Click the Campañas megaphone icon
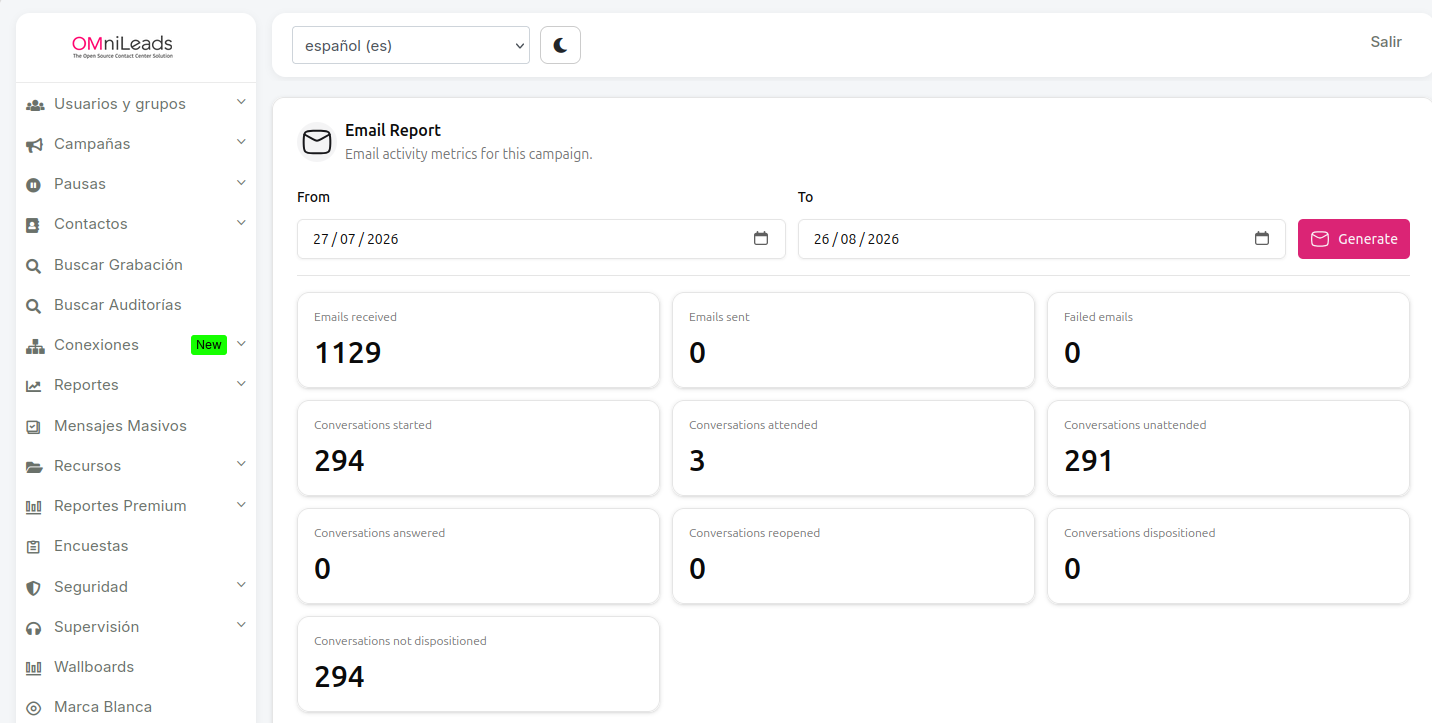This screenshot has width=1432, height=723. (34, 145)
